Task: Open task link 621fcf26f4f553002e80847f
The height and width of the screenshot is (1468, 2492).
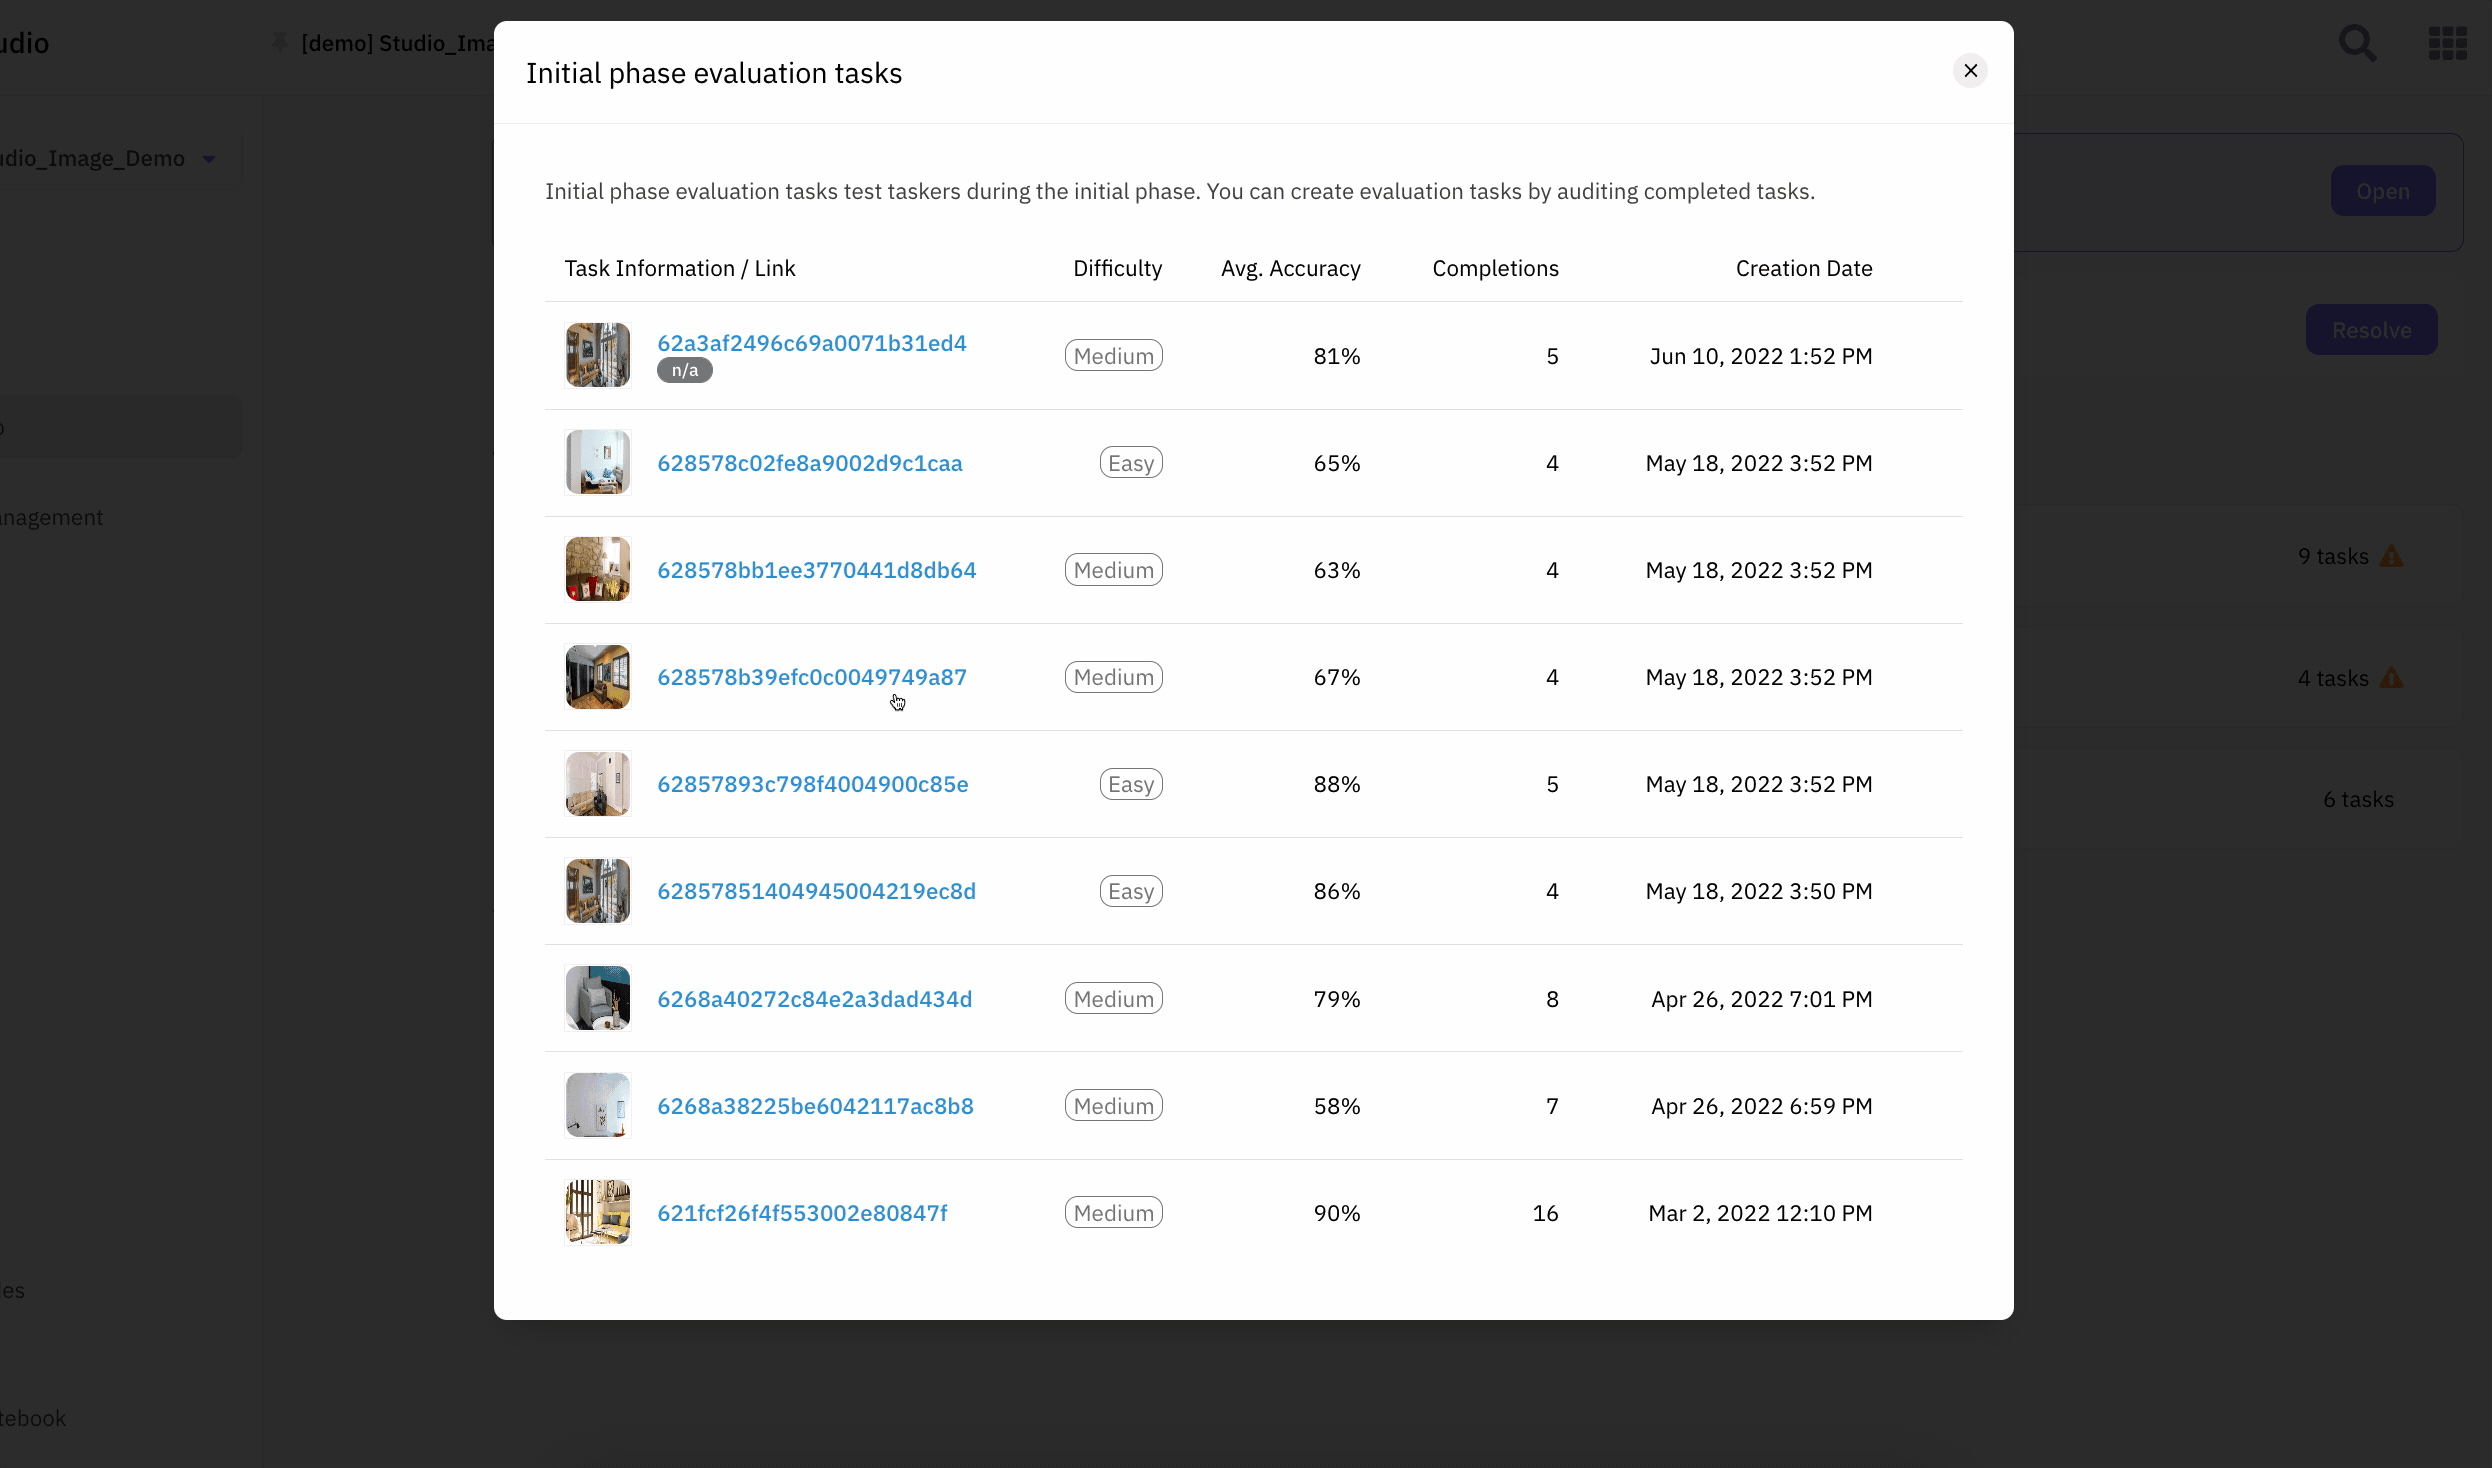Action: [x=801, y=1213]
